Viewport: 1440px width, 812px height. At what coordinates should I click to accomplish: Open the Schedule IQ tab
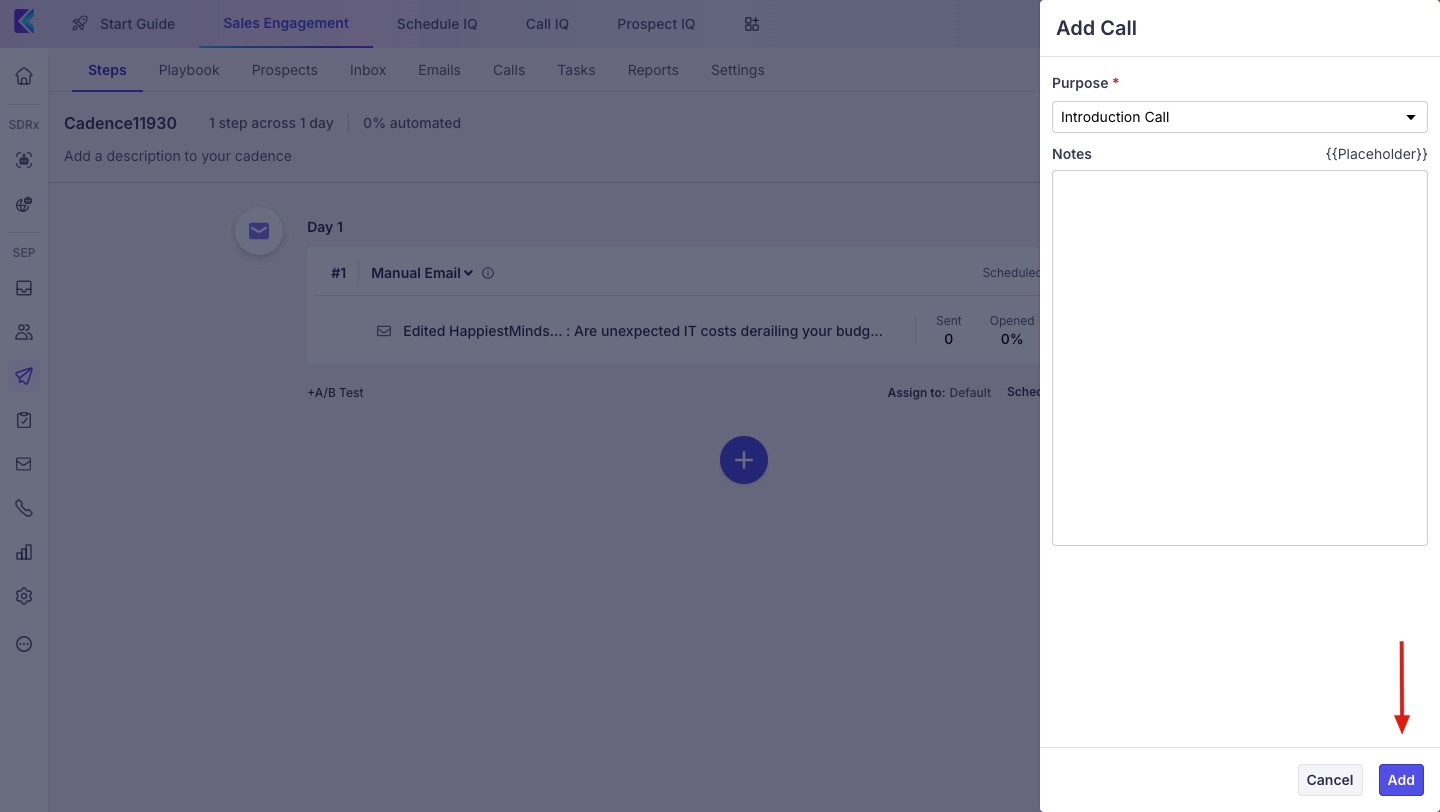pyautogui.click(x=437, y=24)
